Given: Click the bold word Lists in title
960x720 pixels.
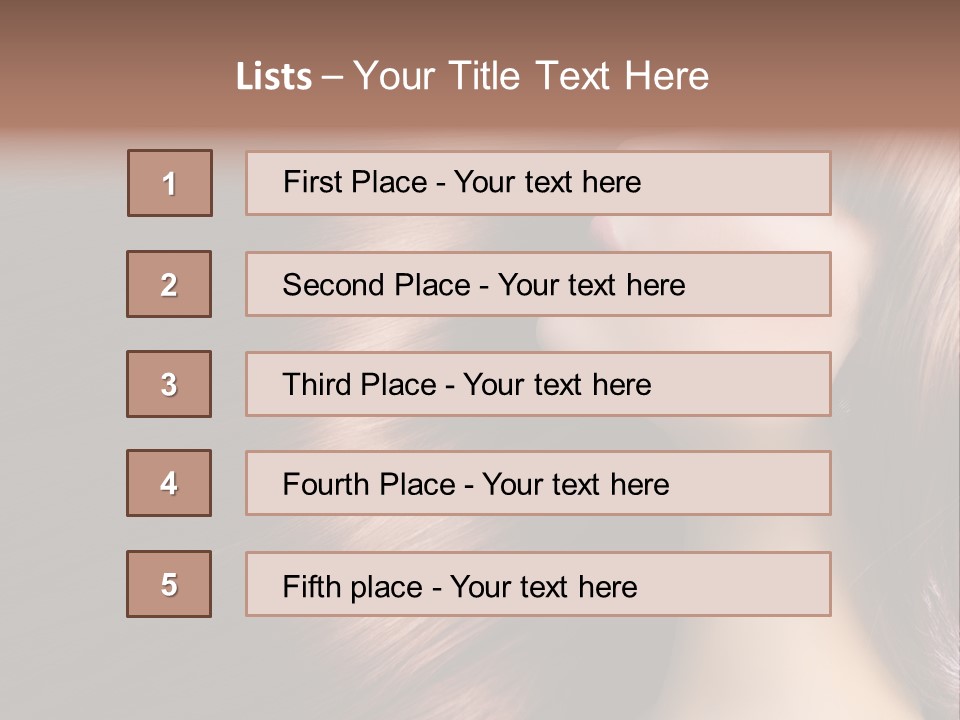Looking at the screenshot, I should [x=274, y=77].
